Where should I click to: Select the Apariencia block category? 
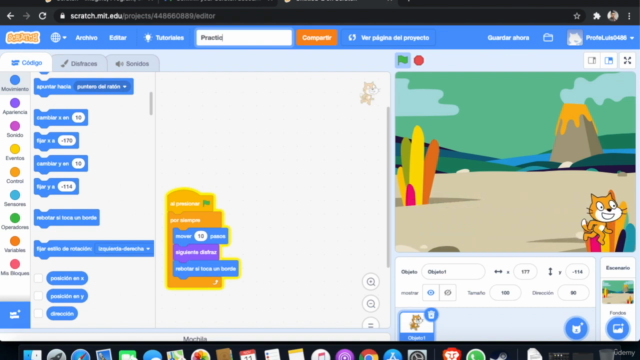[x=15, y=106]
